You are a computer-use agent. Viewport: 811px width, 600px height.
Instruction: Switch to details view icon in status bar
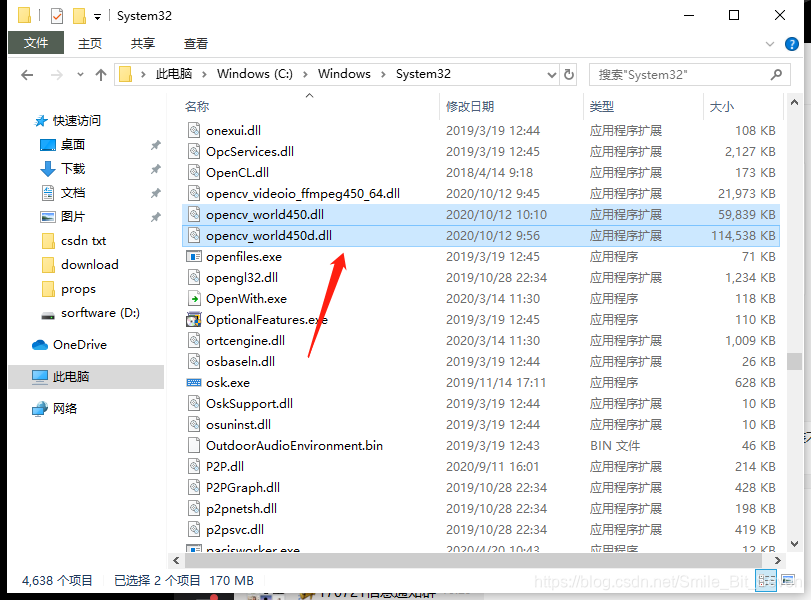tap(766, 580)
